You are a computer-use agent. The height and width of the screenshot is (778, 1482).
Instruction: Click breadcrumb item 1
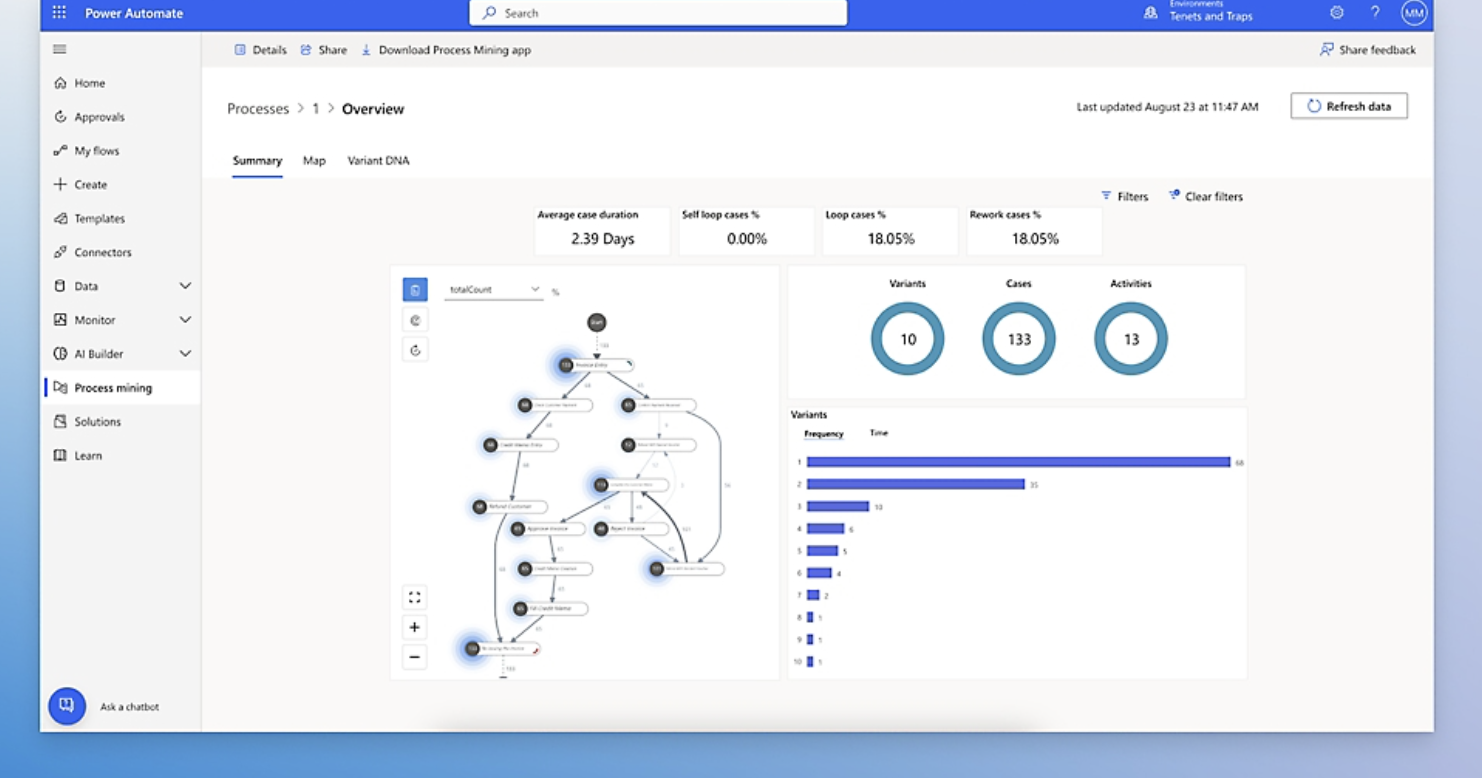coord(316,109)
